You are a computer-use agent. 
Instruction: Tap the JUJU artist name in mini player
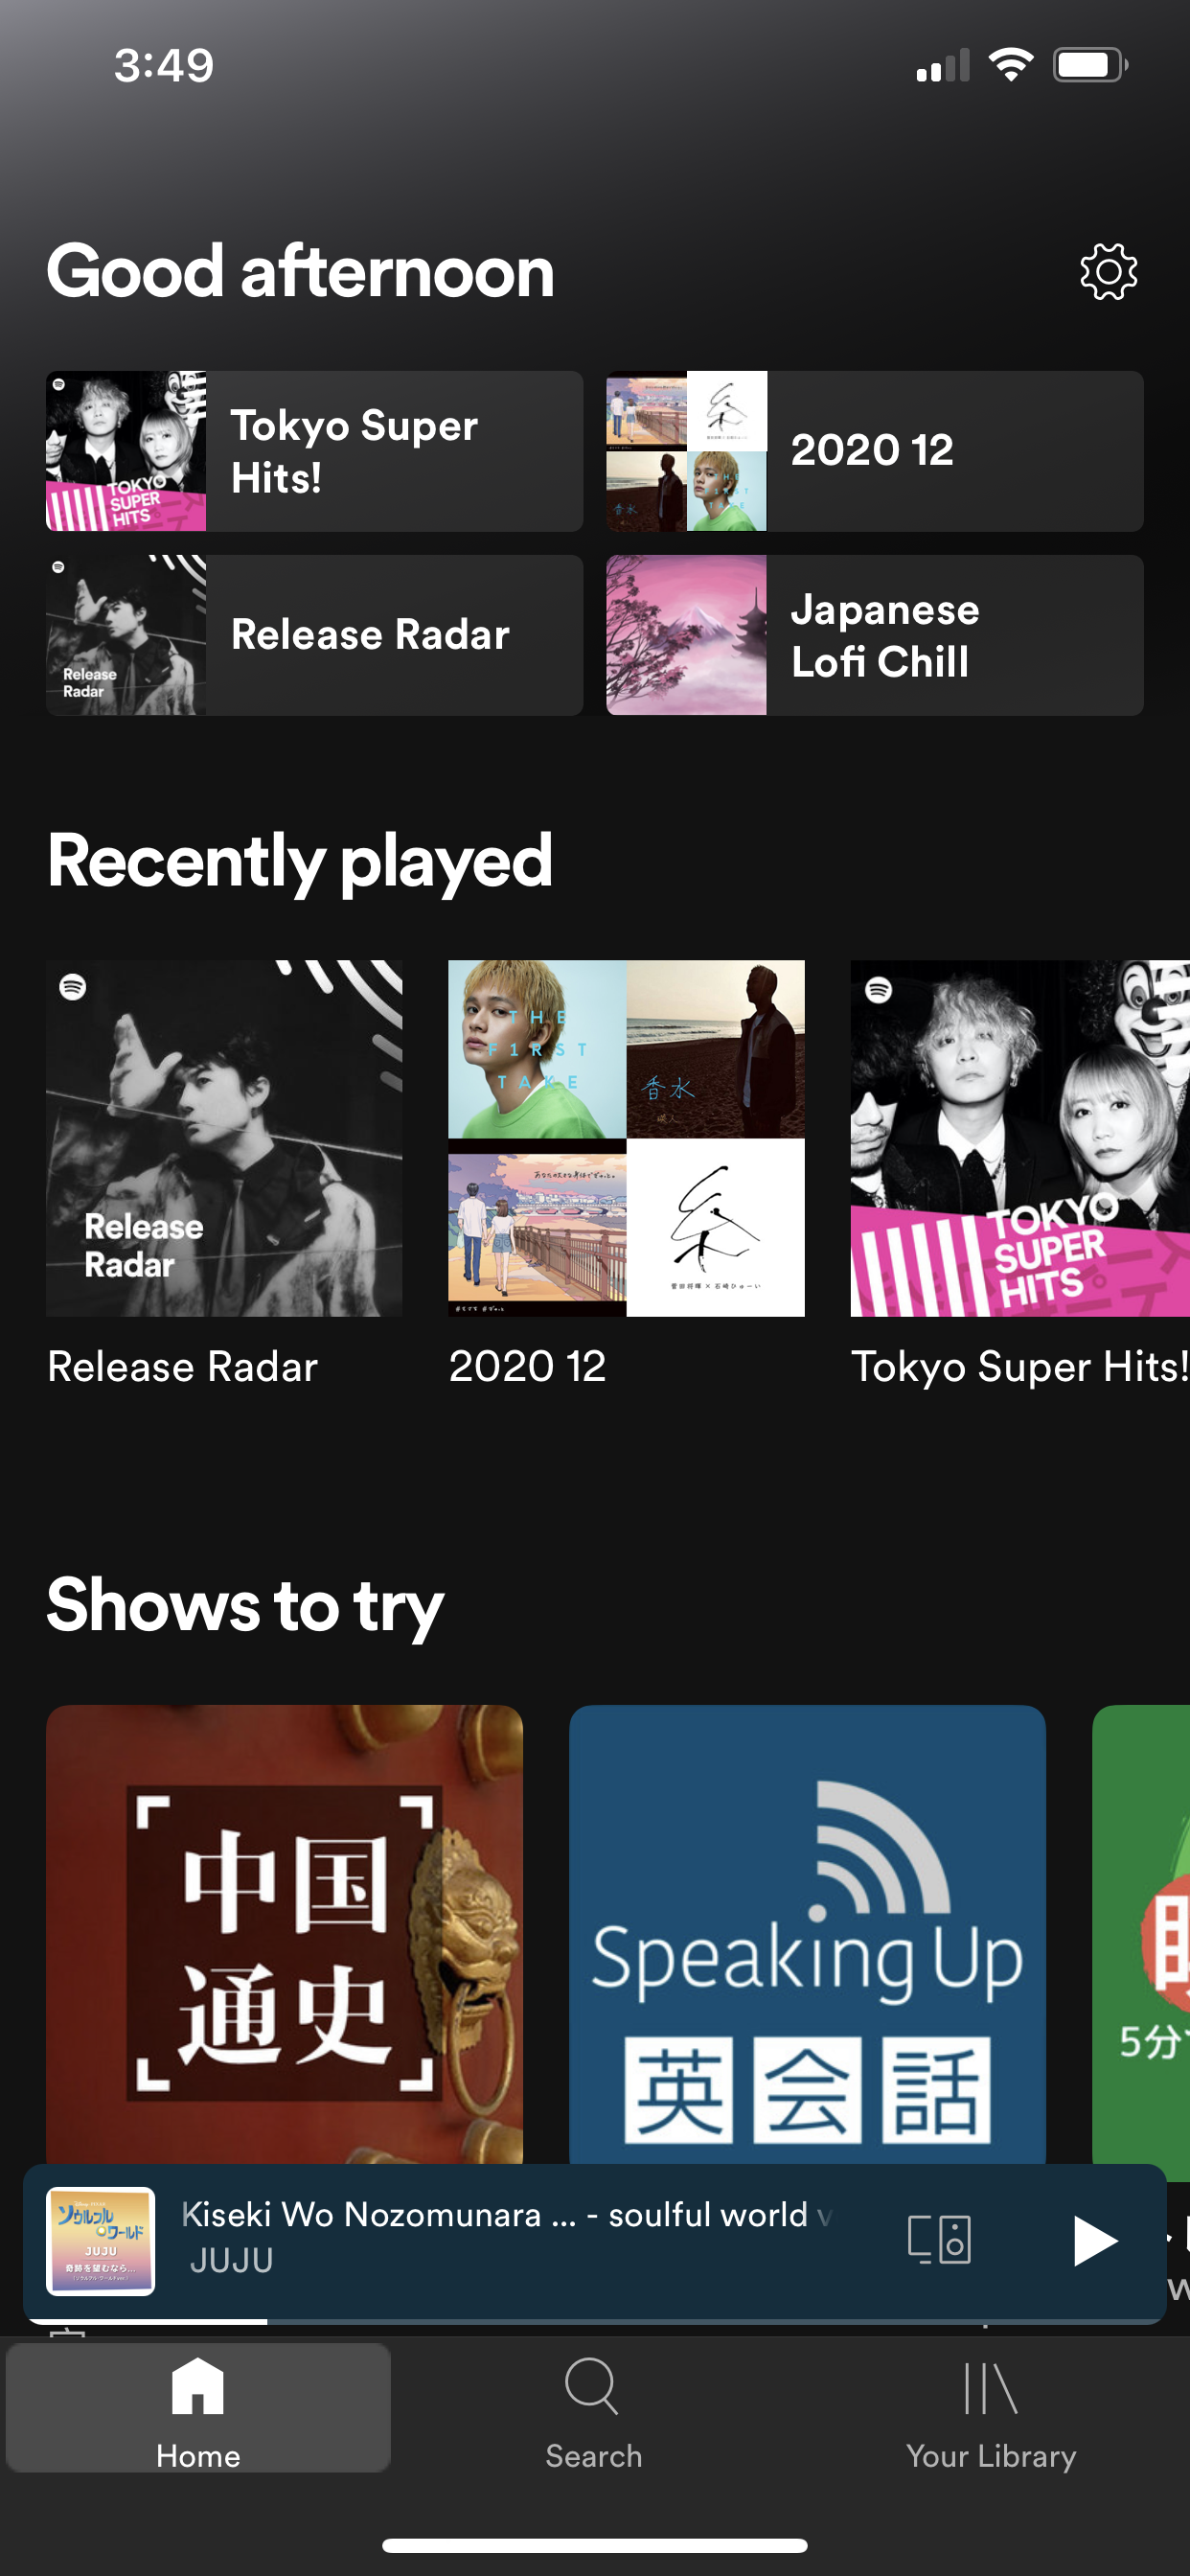(x=231, y=2260)
